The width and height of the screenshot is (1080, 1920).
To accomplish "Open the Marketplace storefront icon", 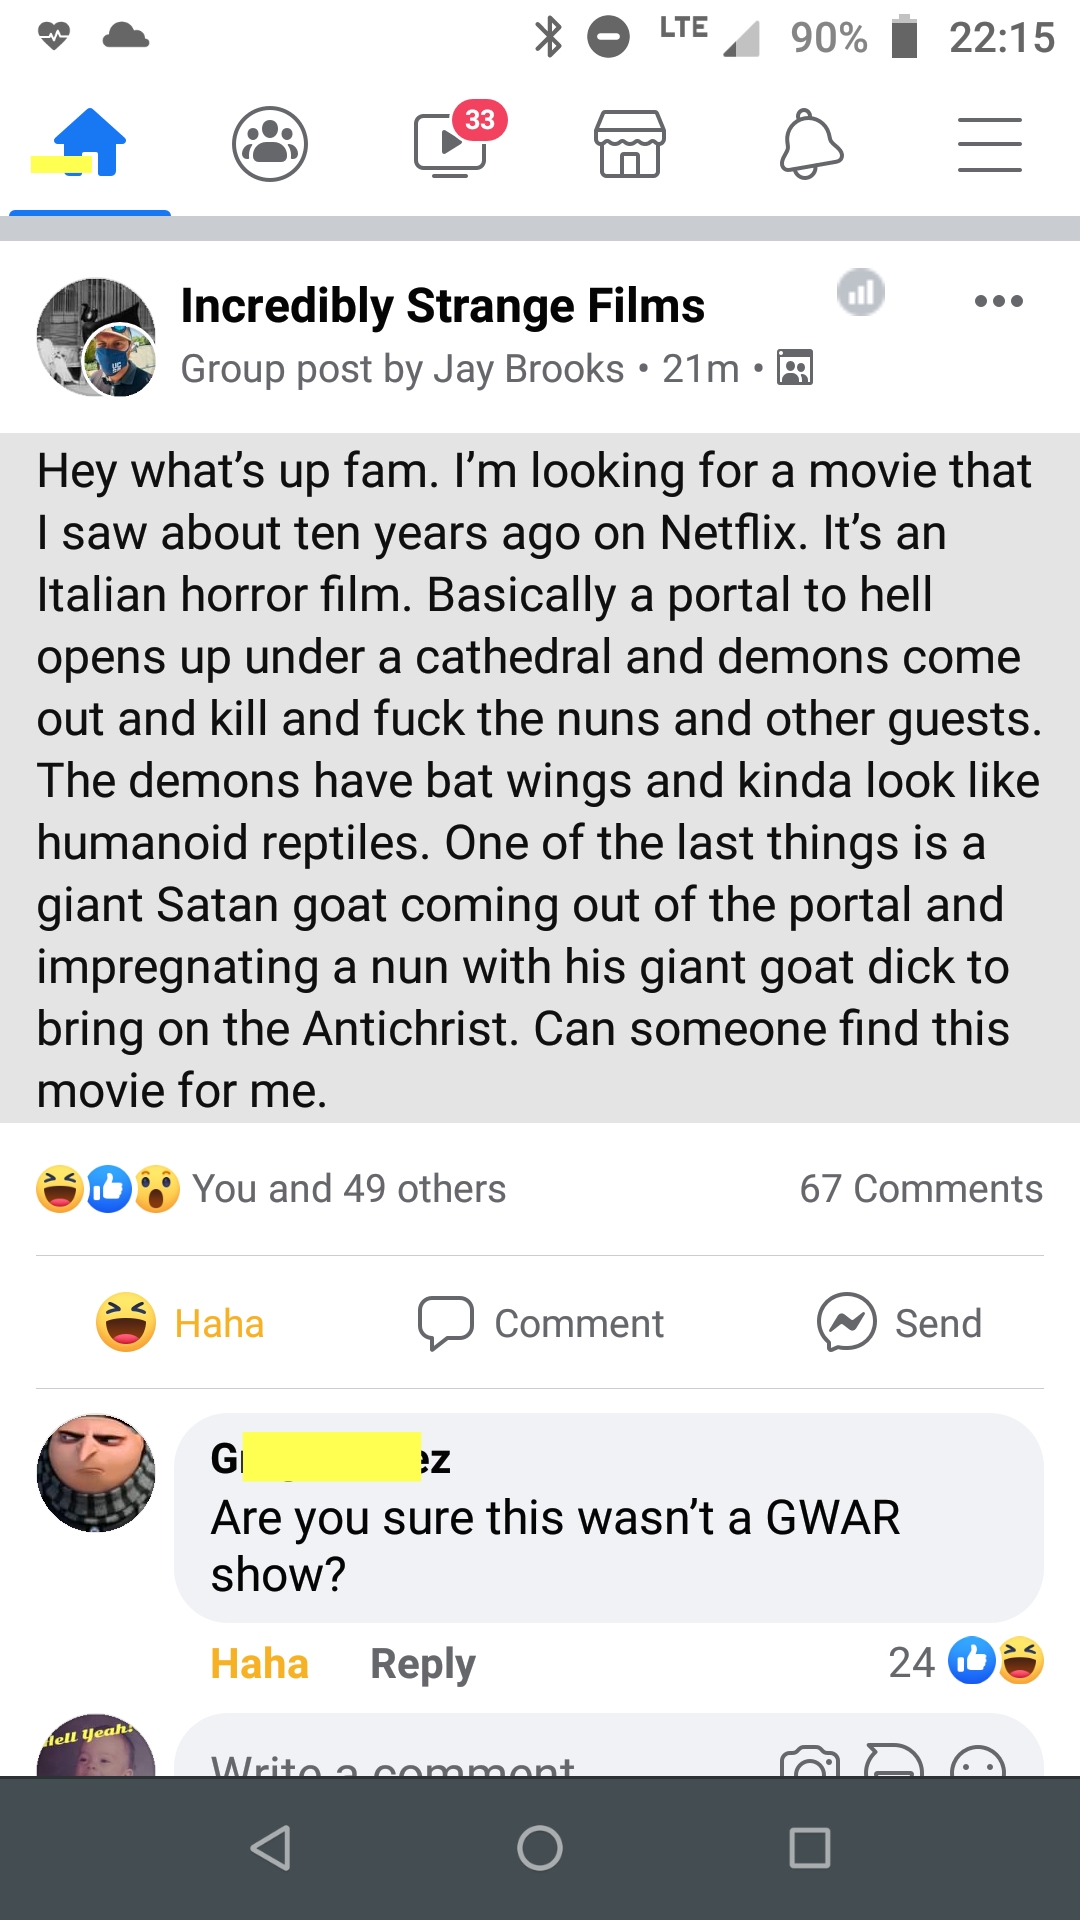I will pyautogui.click(x=630, y=145).
